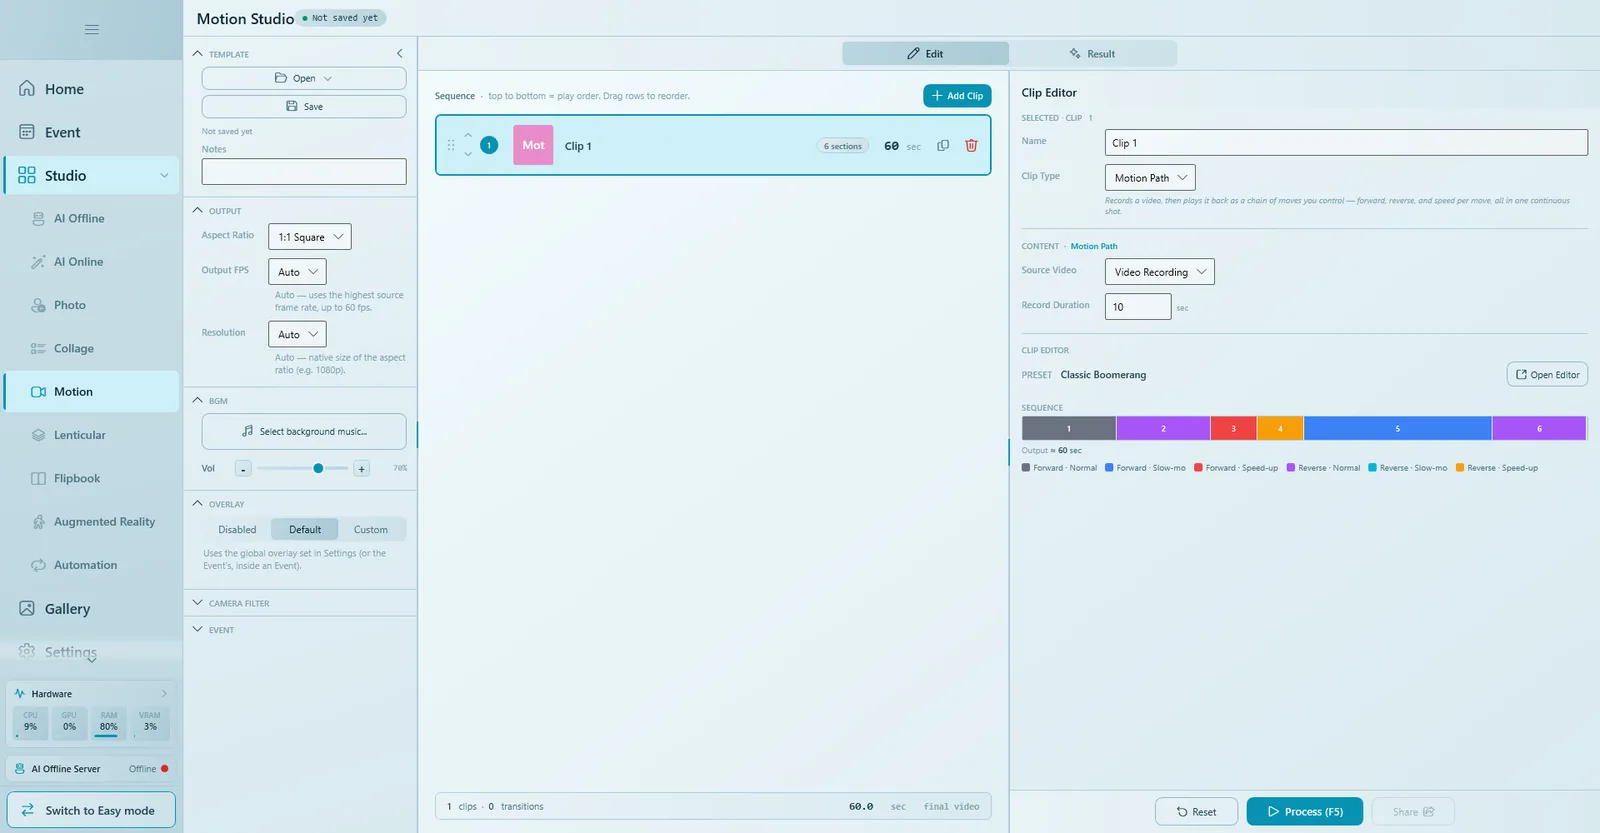Select orange sequence segment 4

[1280, 428]
